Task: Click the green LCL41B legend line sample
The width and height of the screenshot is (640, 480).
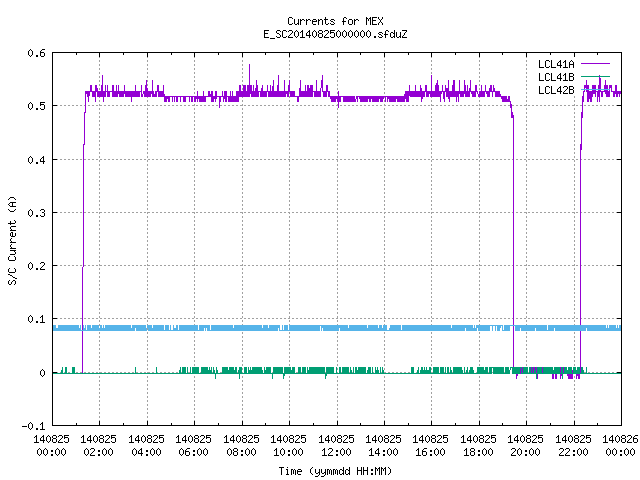Action: click(x=595, y=77)
